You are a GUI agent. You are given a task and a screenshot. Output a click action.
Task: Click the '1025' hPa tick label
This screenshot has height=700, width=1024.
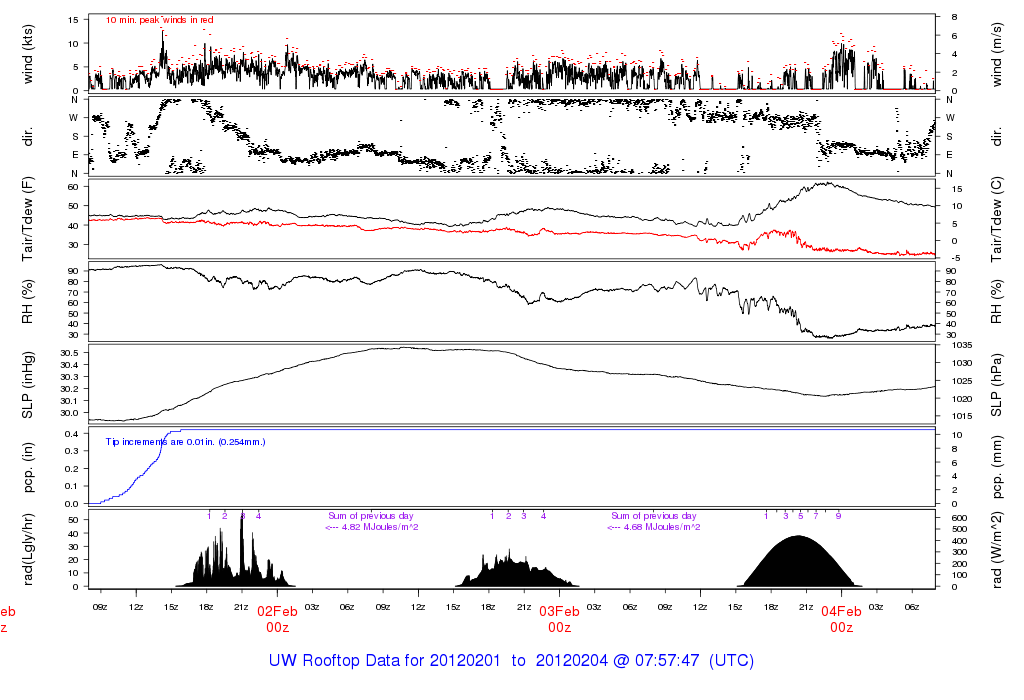click(x=963, y=381)
